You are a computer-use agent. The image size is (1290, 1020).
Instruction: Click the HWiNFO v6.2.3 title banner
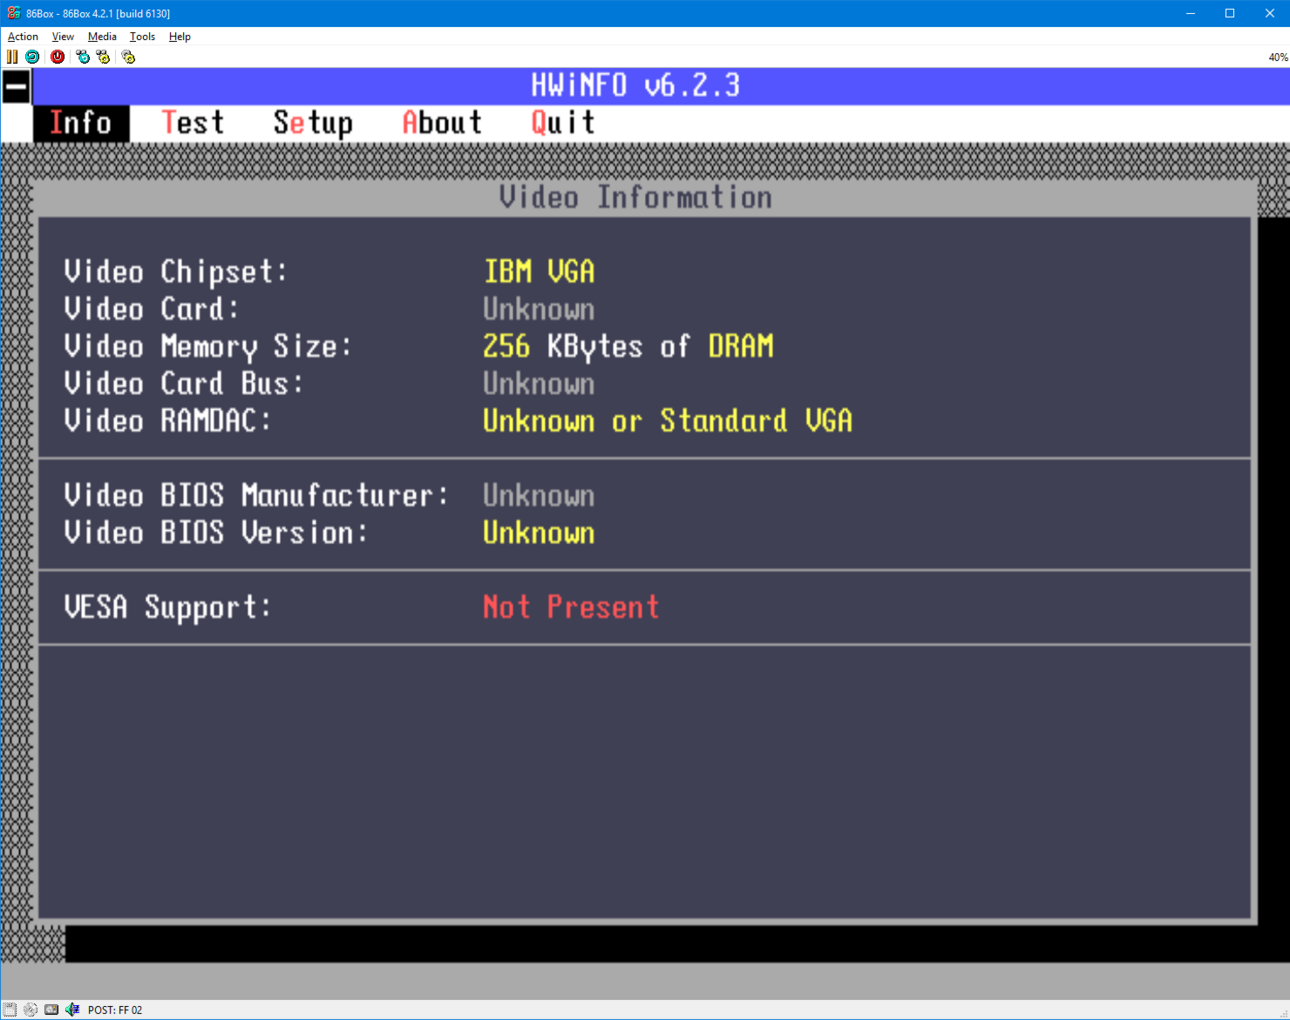pyautogui.click(x=636, y=86)
